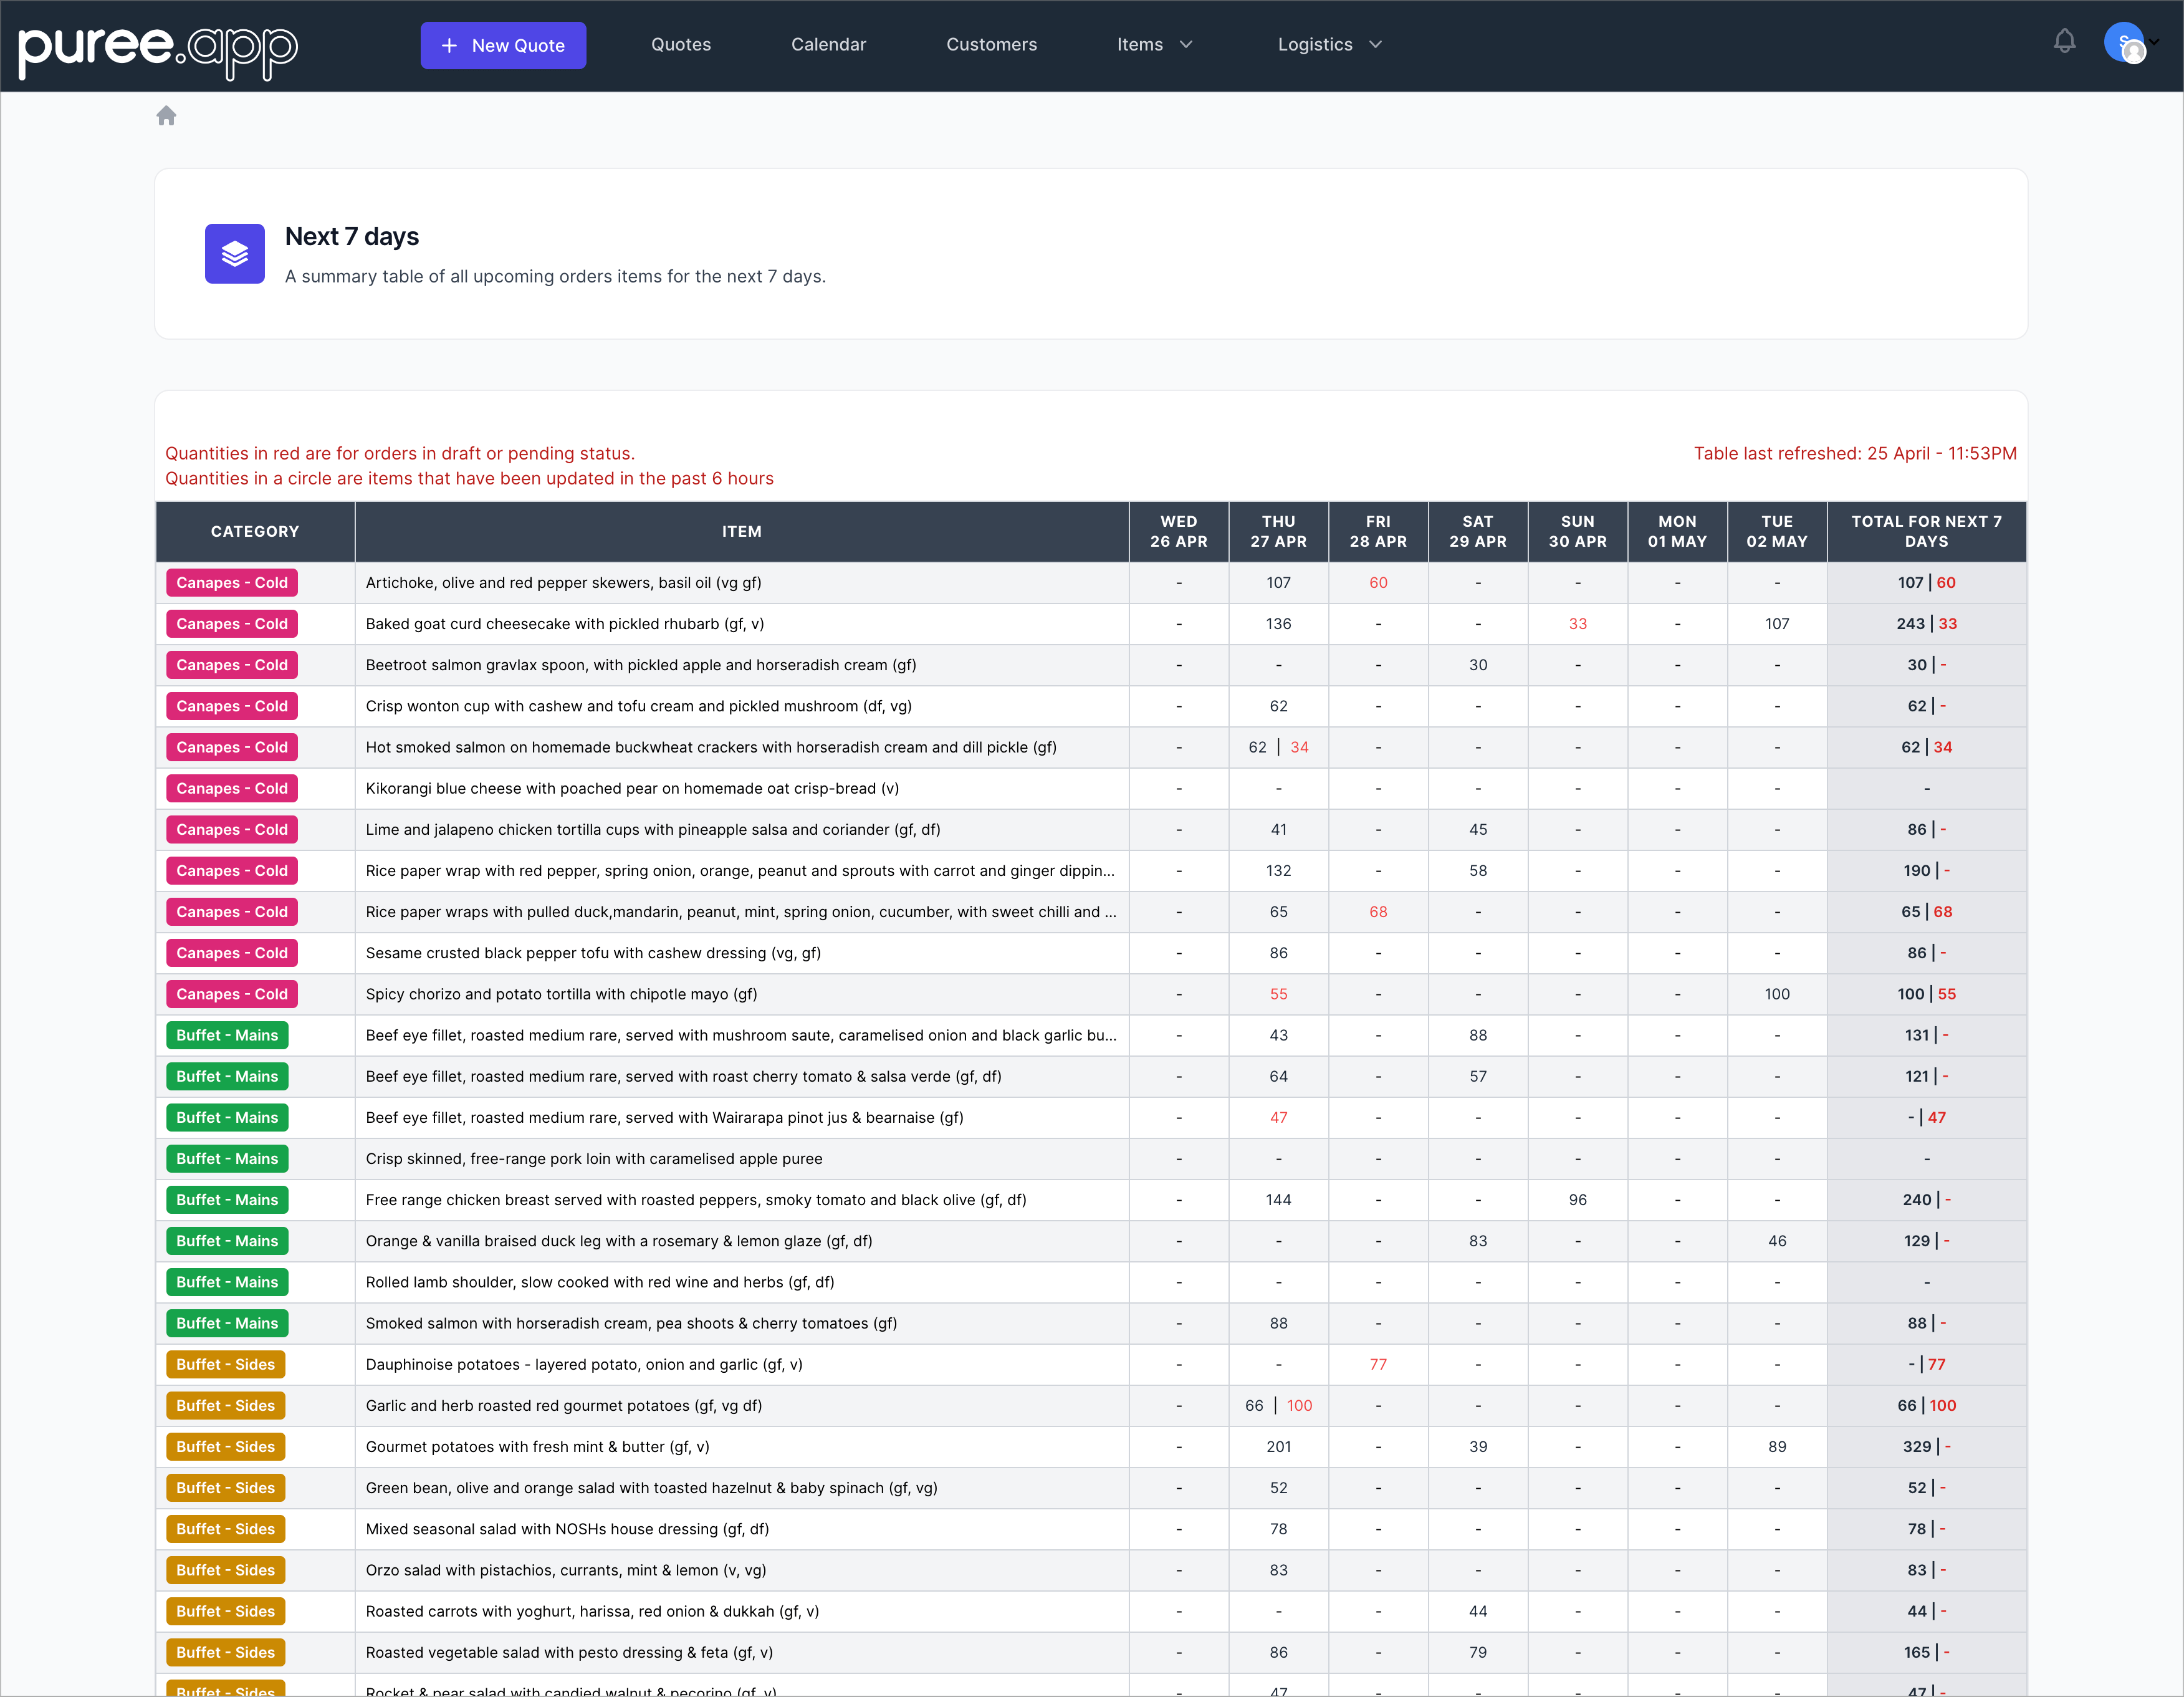Click Green bean, olive and orange salad item

click(x=651, y=1488)
